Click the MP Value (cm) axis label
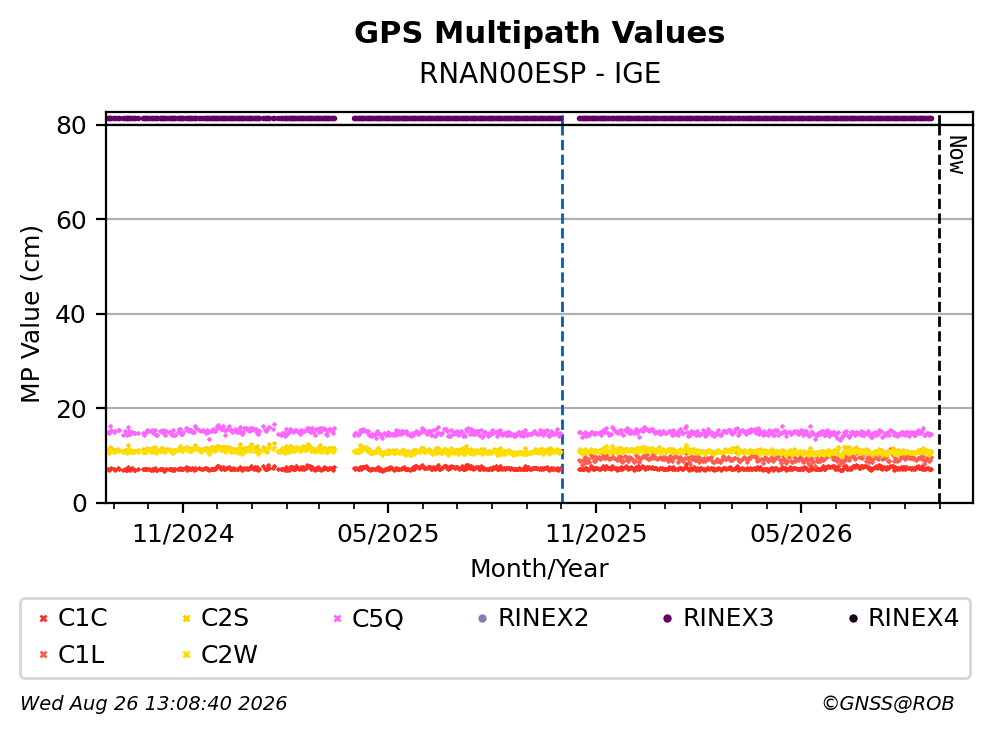This screenshot has height=734, width=993. (x=30, y=314)
